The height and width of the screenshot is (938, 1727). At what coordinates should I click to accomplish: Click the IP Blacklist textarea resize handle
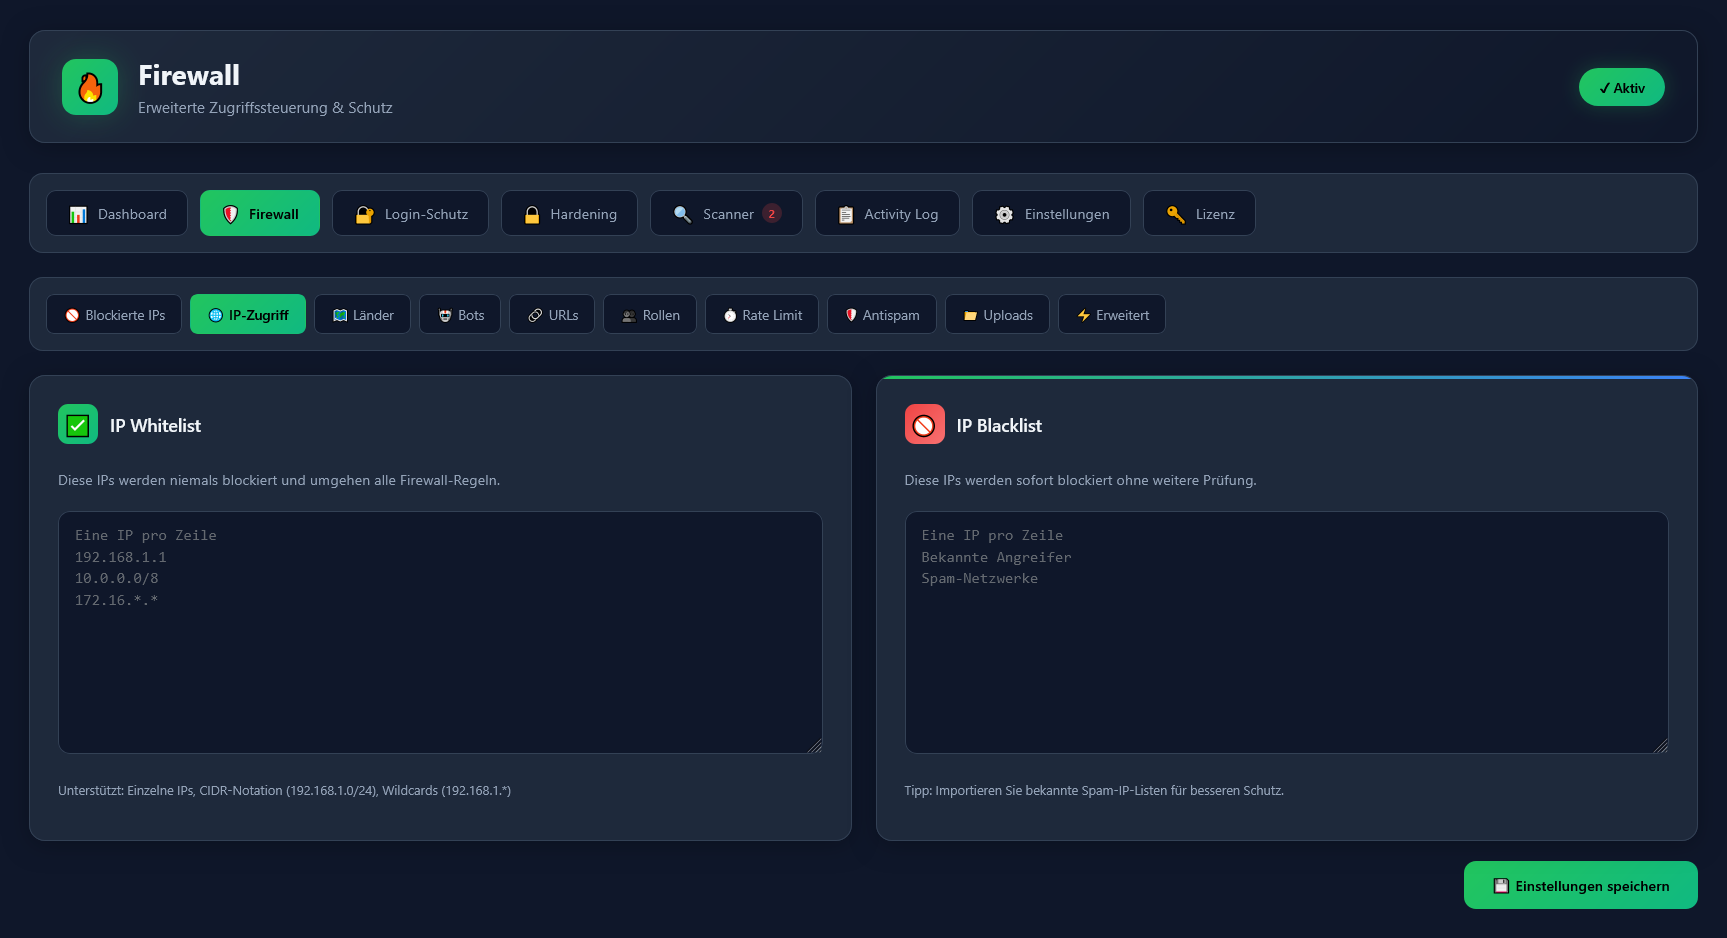pos(1660,745)
